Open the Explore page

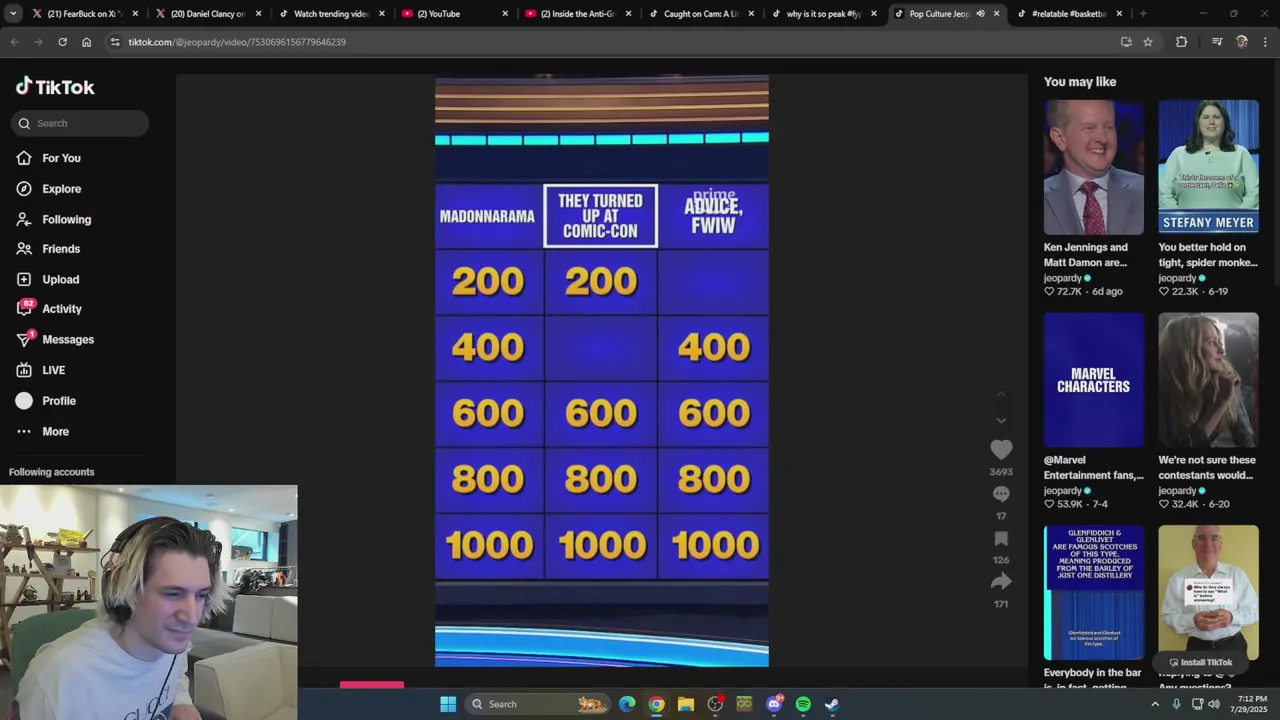click(61, 189)
